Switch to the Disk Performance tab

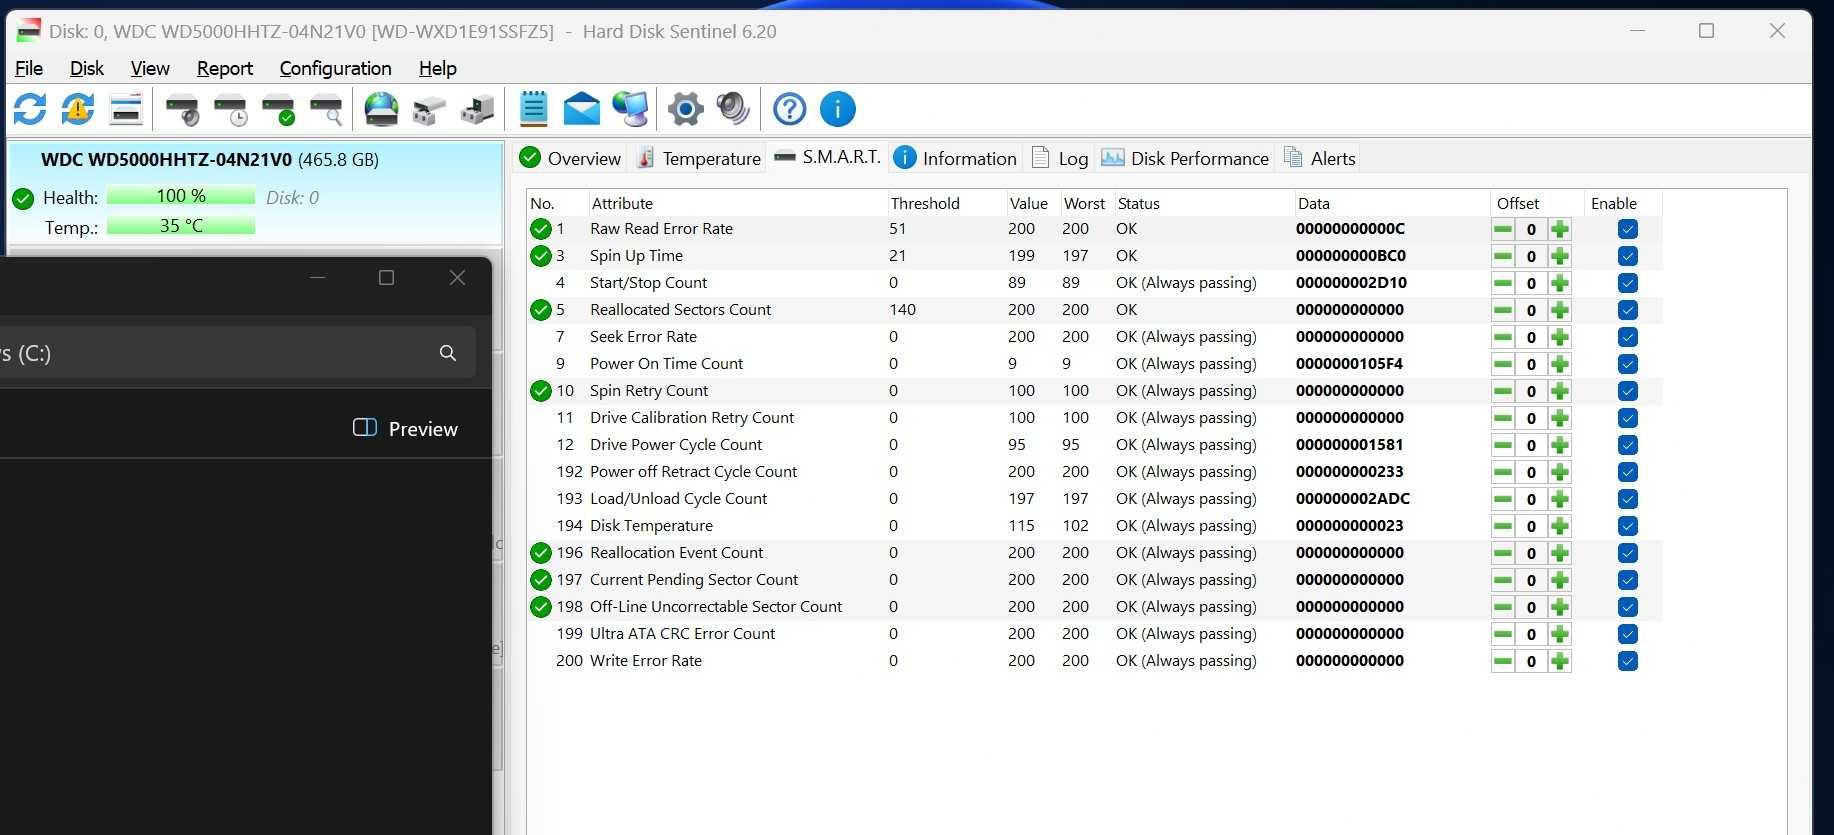coord(1185,158)
